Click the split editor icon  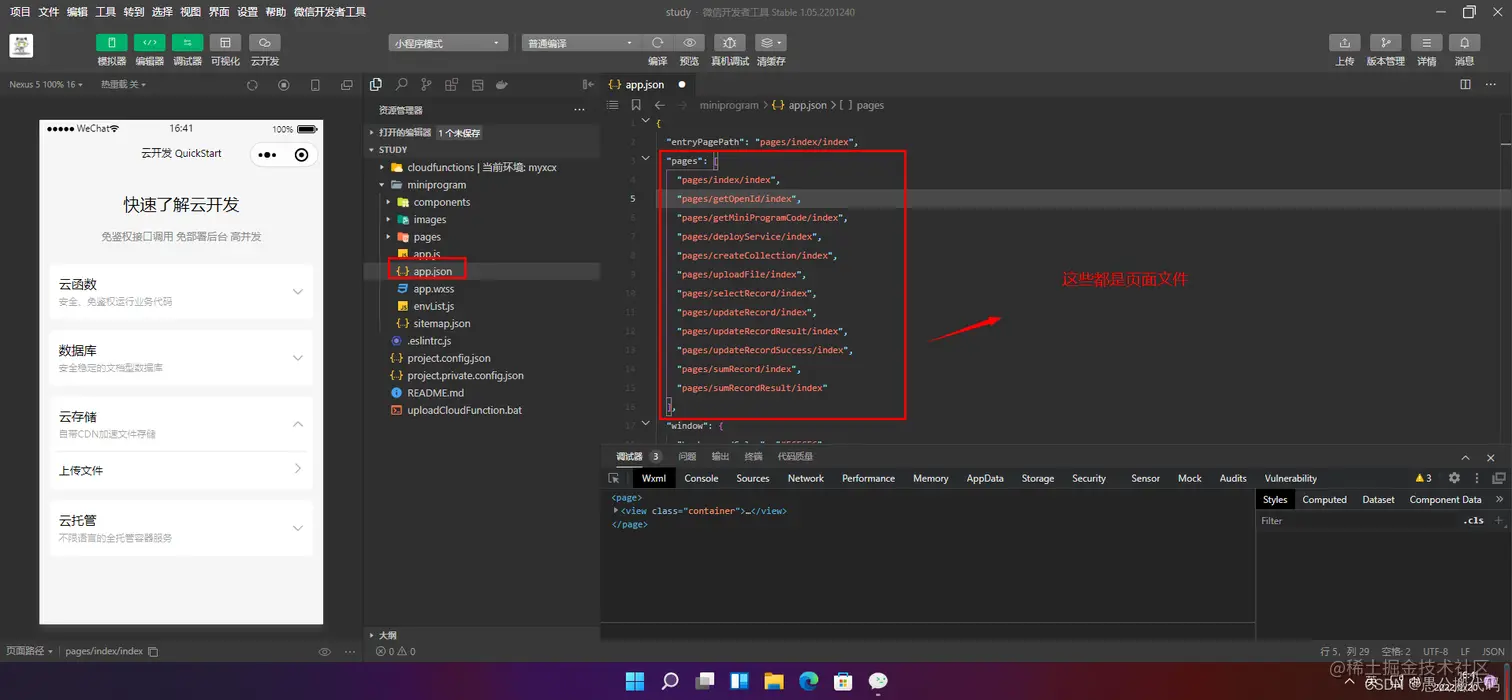[x=1465, y=85]
